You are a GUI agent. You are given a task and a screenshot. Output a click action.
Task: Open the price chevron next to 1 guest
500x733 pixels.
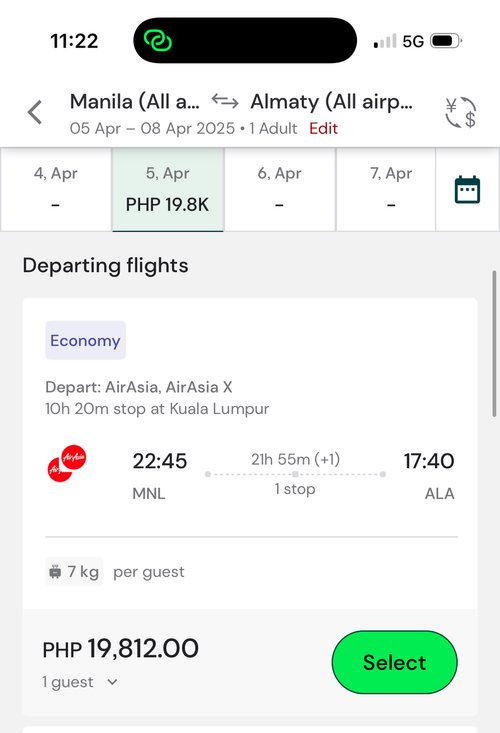(112, 682)
